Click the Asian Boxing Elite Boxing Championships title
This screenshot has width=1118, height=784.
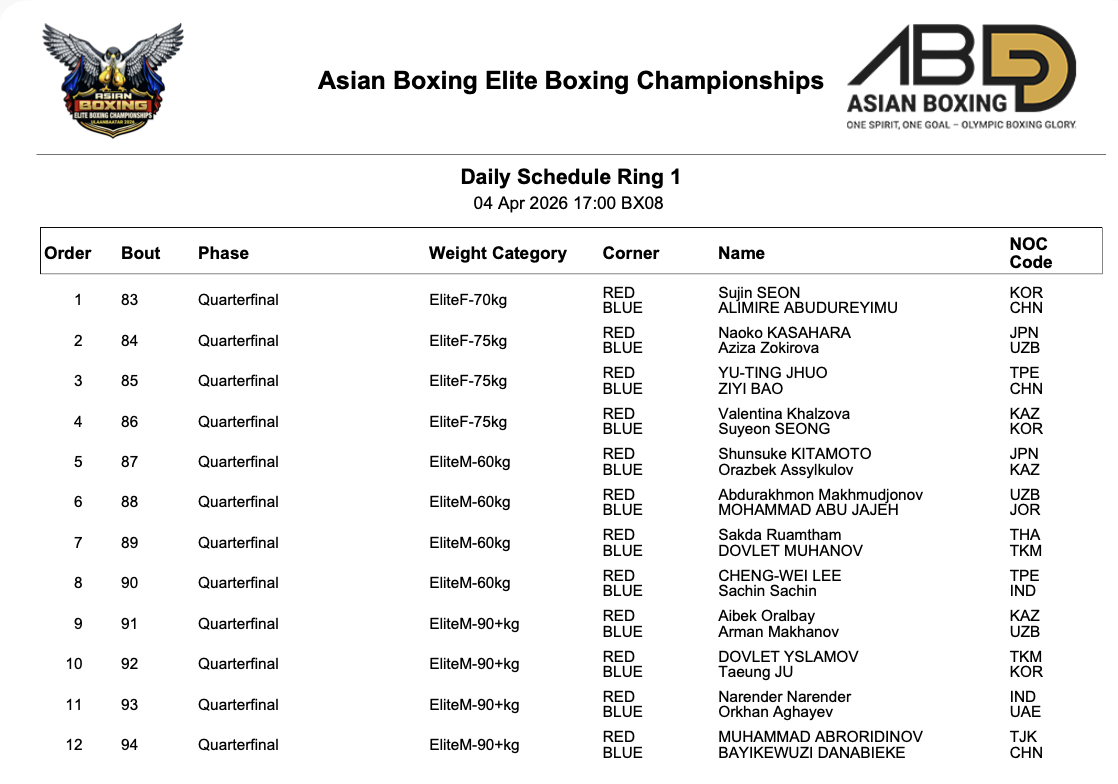(x=570, y=81)
